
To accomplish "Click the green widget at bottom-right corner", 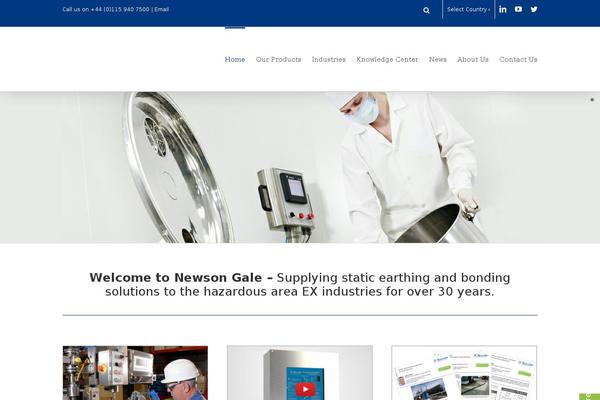I will pos(590,397).
